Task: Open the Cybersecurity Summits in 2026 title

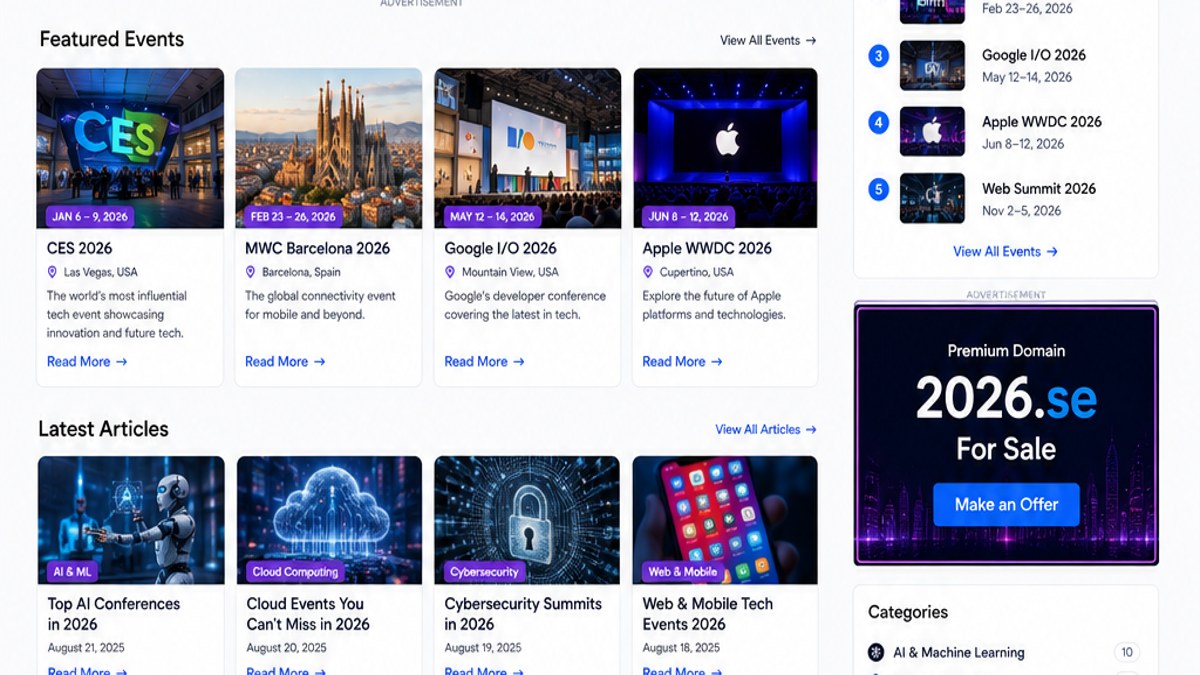Action: pos(523,614)
